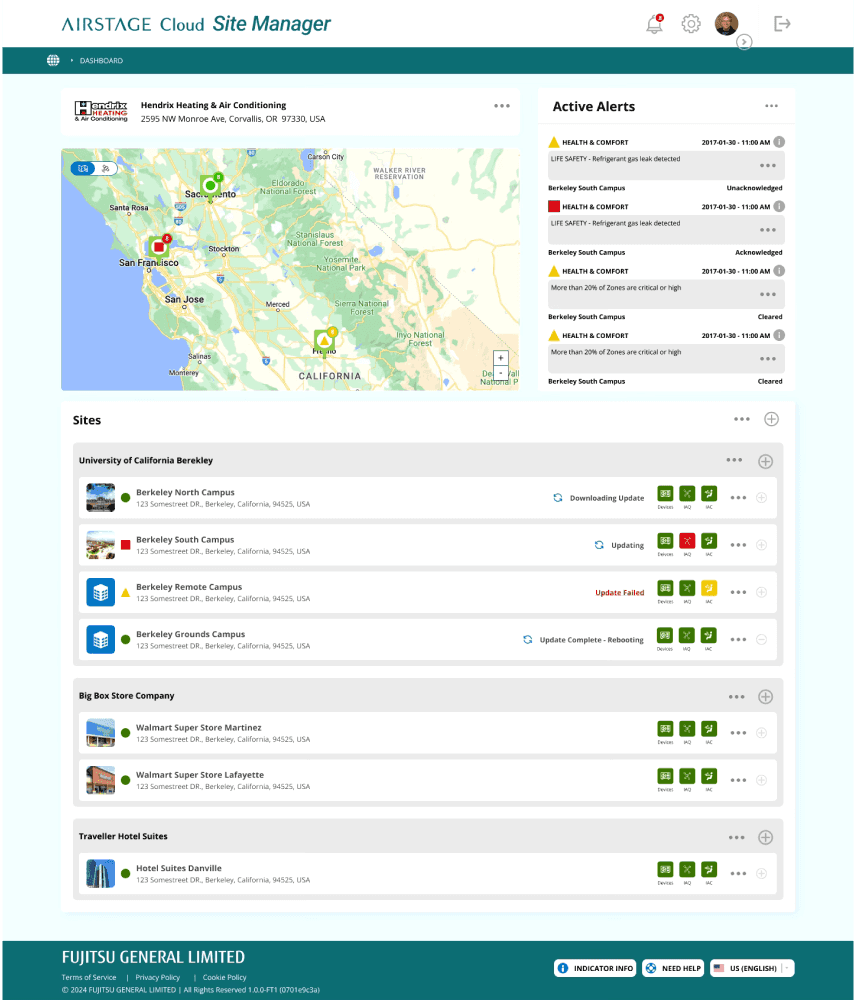Open the notifications bell icon

click(x=654, y=24)
